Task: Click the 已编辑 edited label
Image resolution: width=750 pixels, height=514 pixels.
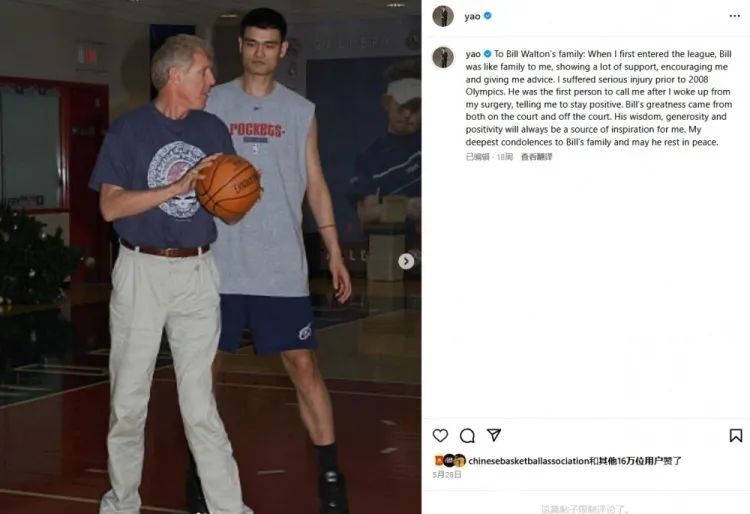Action: (477, 156)
